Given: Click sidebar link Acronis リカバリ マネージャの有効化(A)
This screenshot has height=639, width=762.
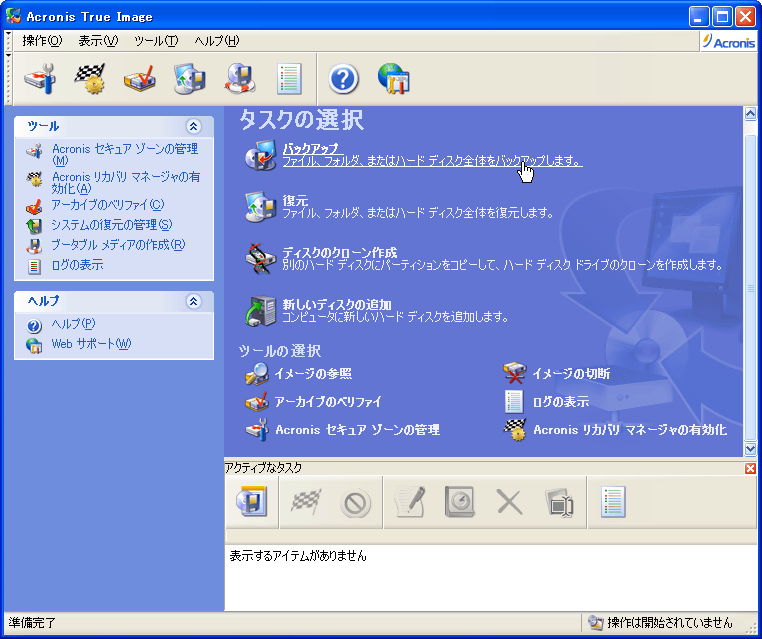Looking at the screenshot, I should [x=126, y=182].
